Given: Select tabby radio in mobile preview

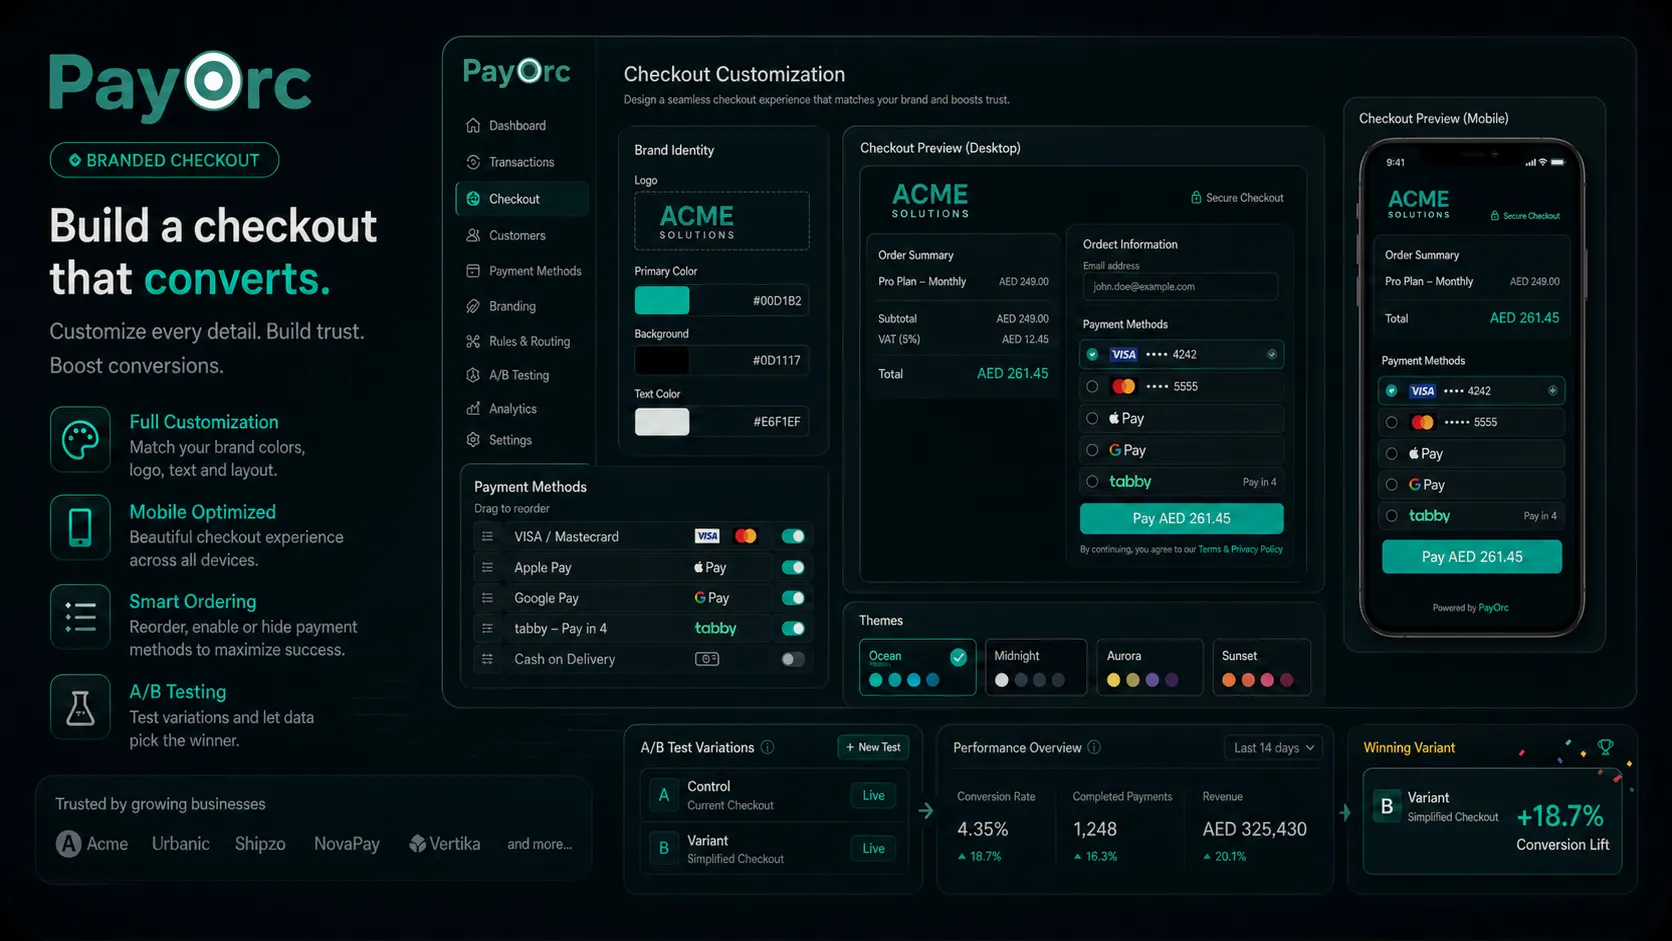Looking at the screenshot, I should pos(1391,516).
